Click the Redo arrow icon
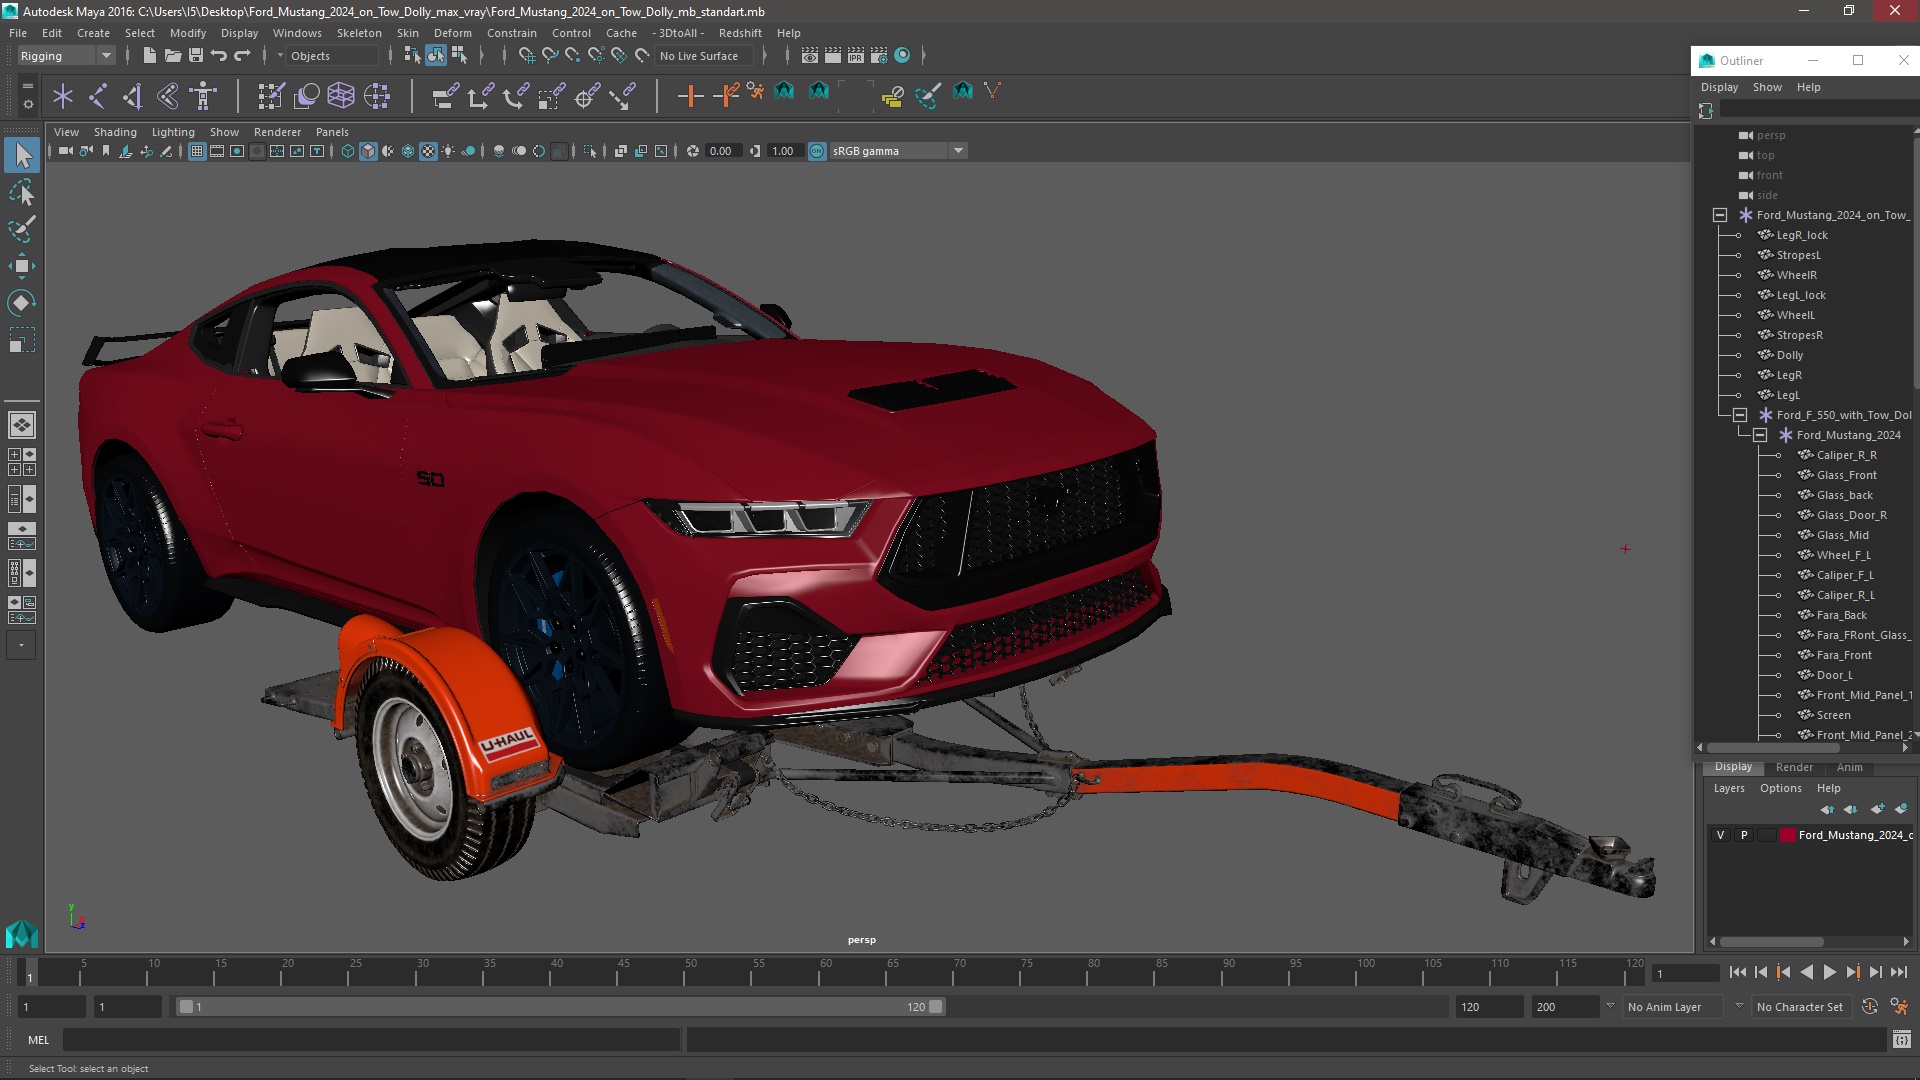1920x1080 pixels. click(242, 56)
